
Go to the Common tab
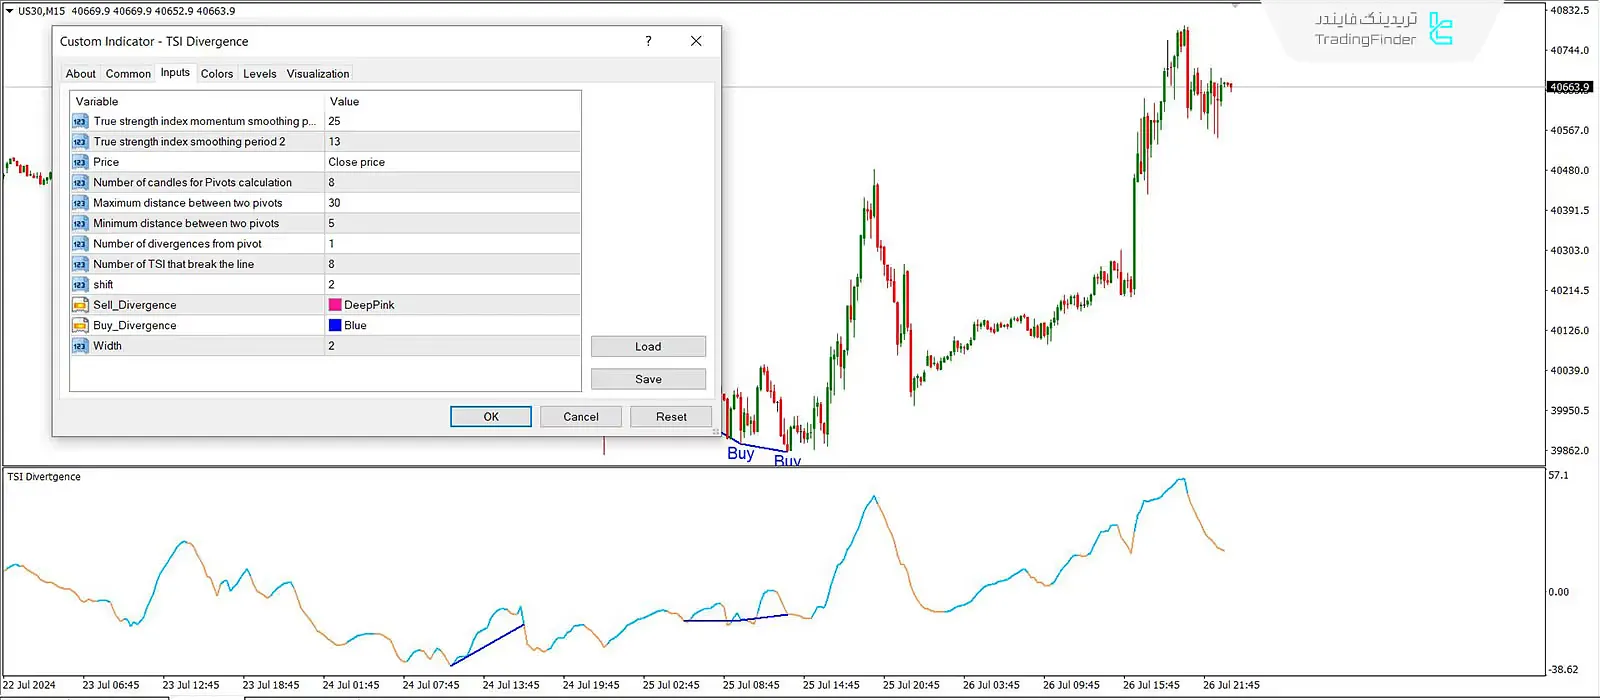(x=128, y=74)
